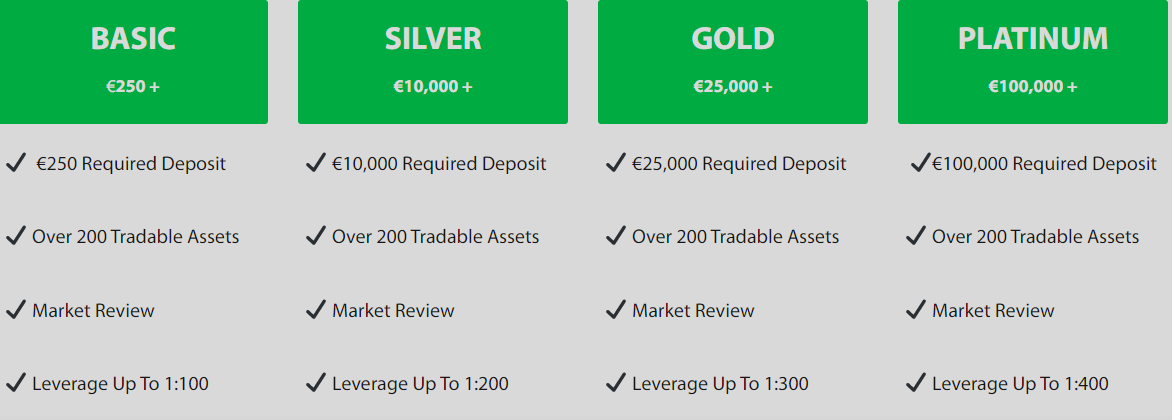Click the checkmark beside €10,000 Required Deposit
Viewport: 1172px width, 420px height.
[x=316, y=162]
